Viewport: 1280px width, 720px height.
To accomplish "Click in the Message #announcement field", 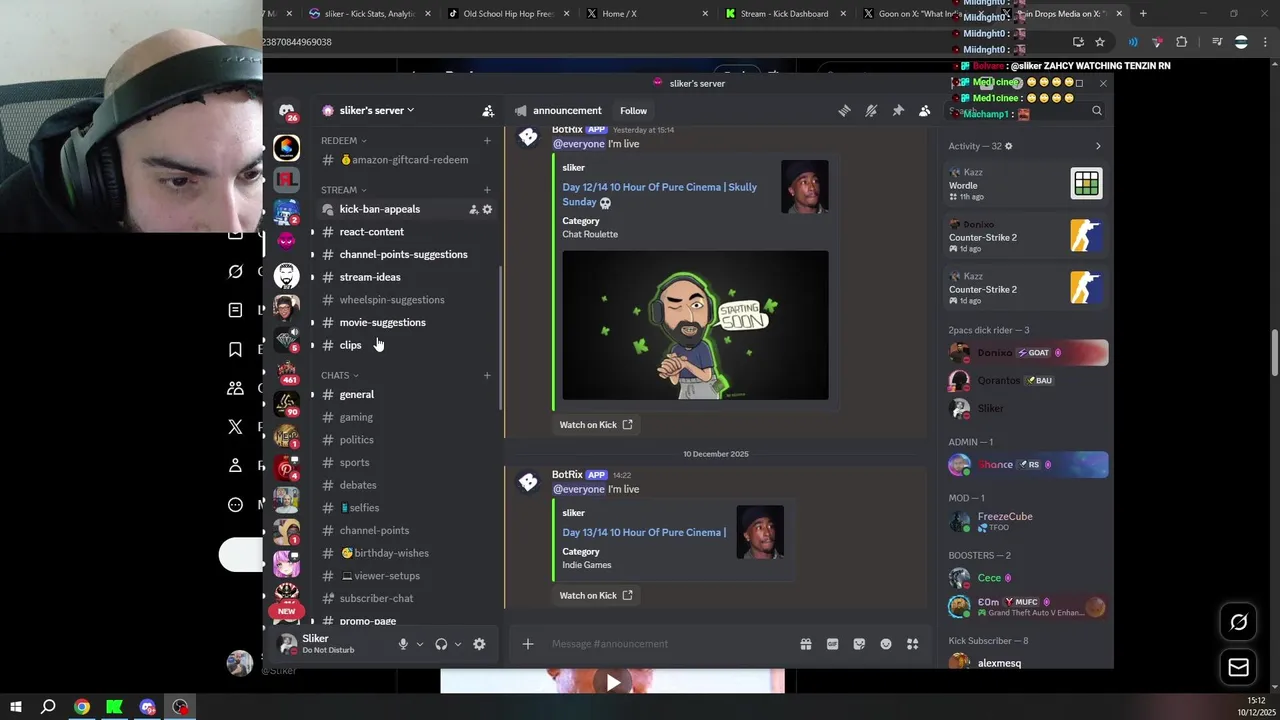I will 670,644.
